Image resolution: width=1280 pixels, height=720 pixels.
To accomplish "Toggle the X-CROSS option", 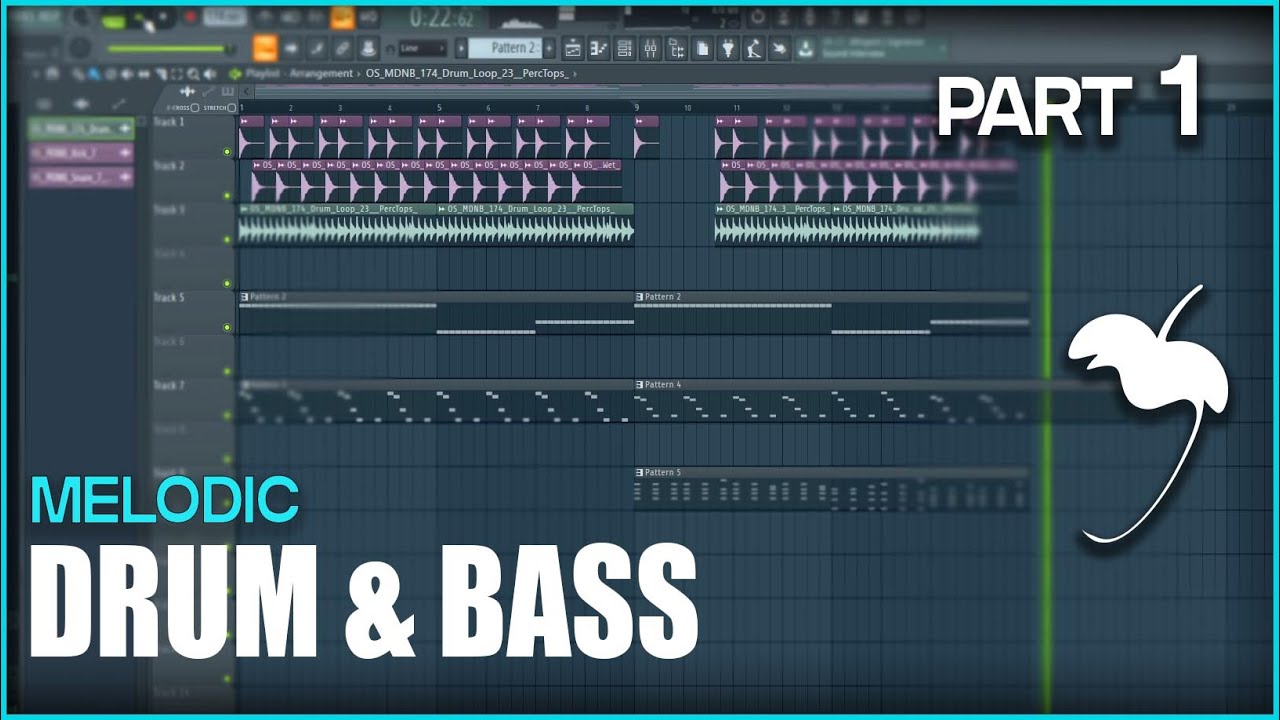I will coord(195,107).
